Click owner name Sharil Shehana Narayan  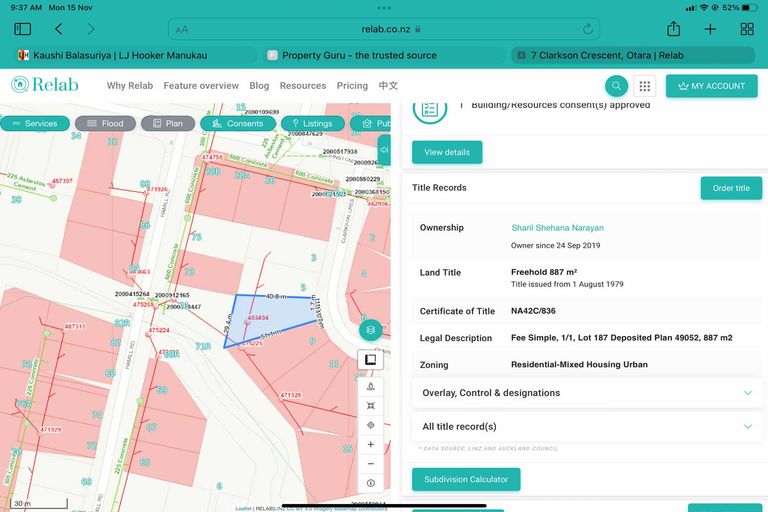[557, 228]
